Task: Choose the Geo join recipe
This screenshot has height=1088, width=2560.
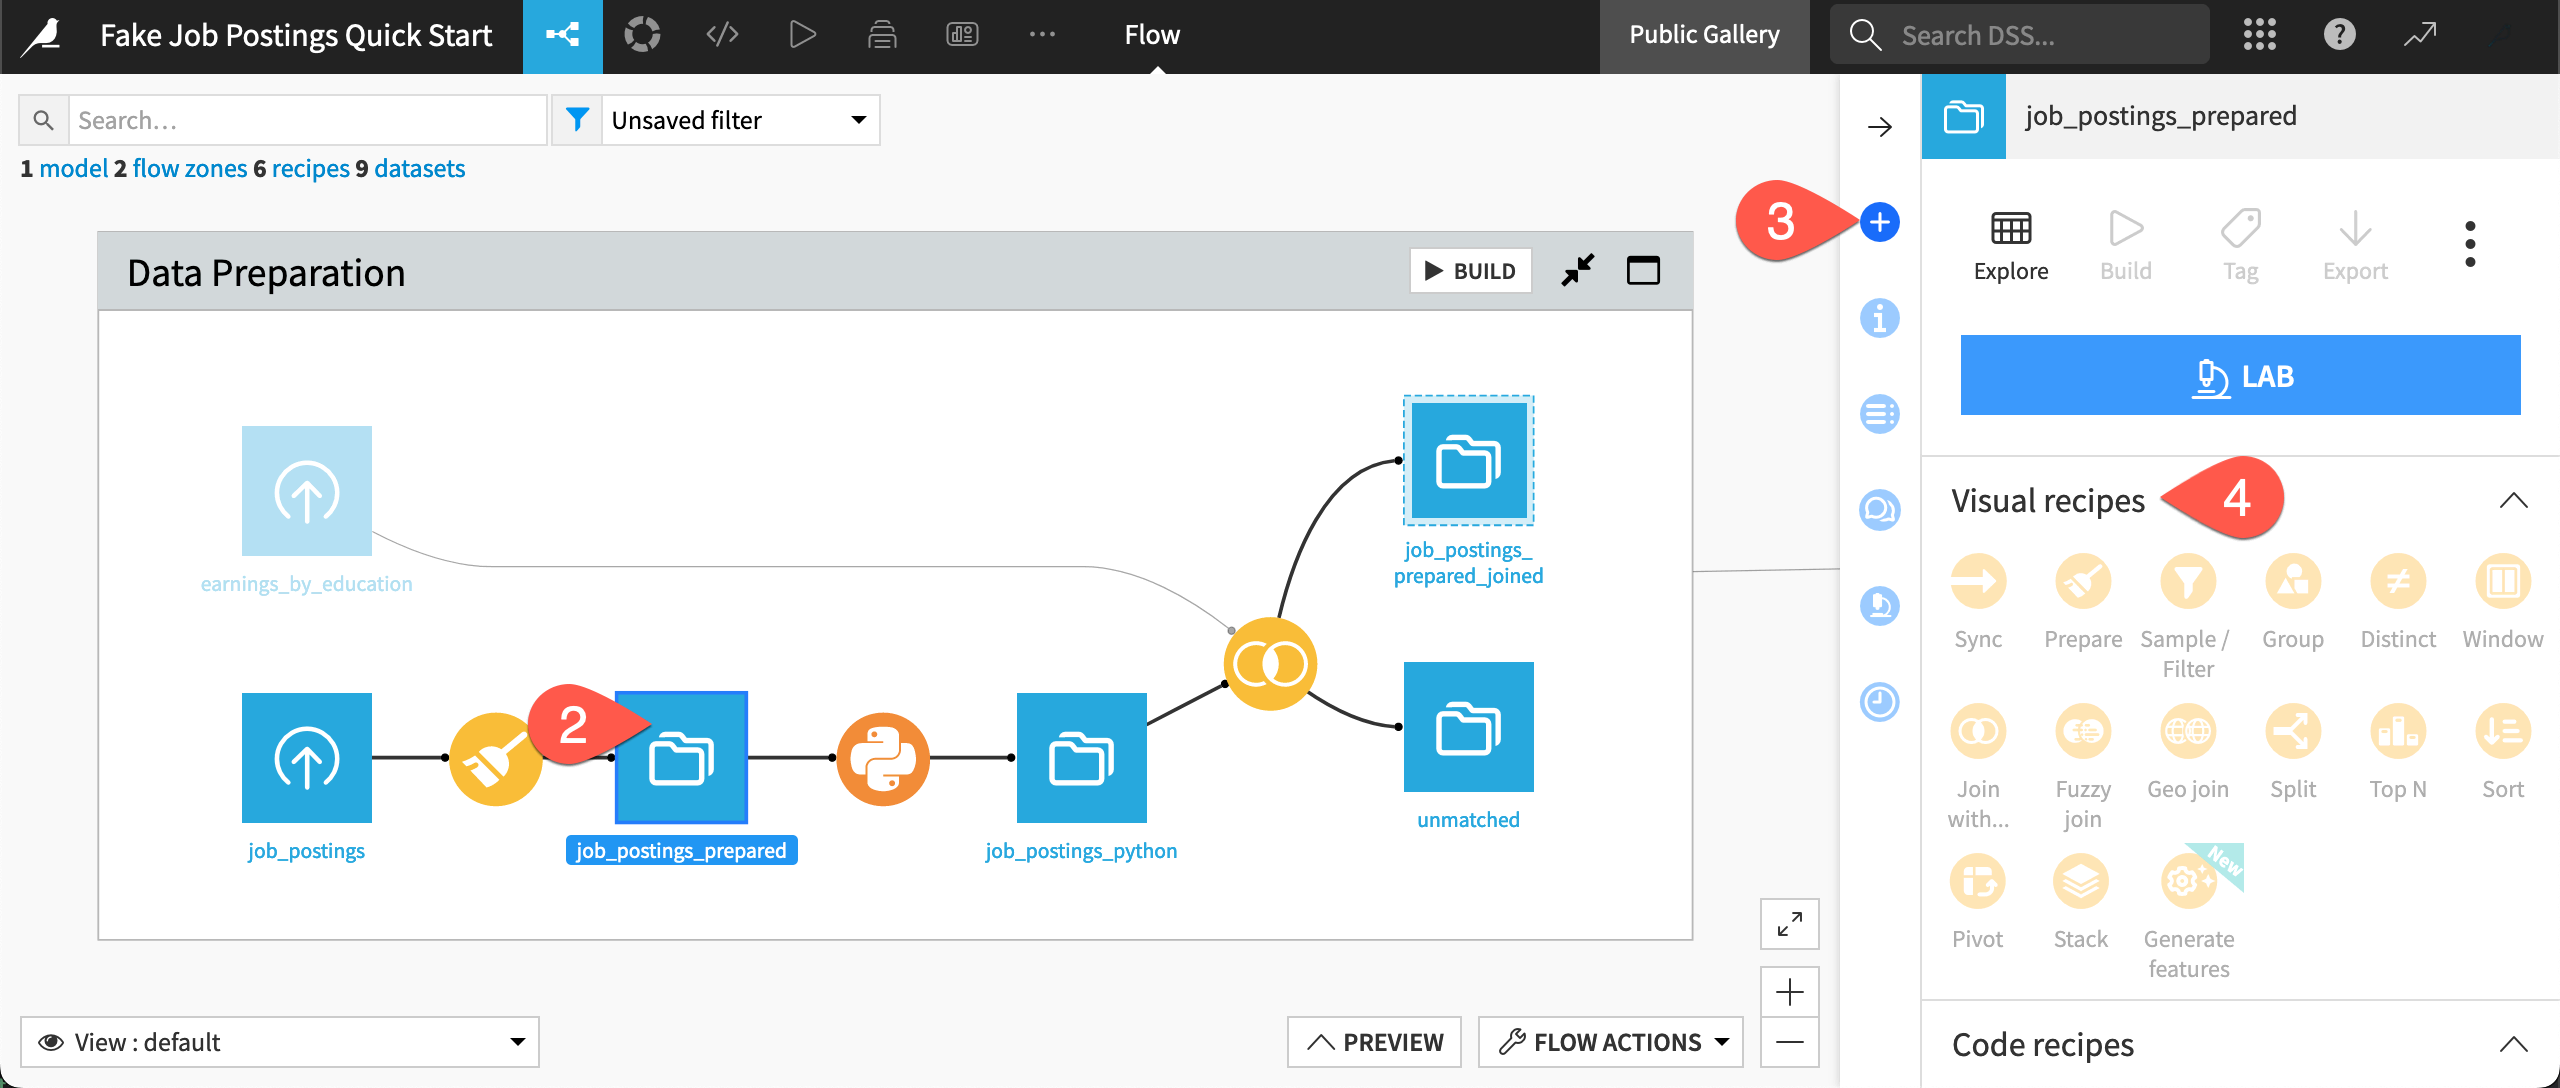Action: coord(2188,752)
